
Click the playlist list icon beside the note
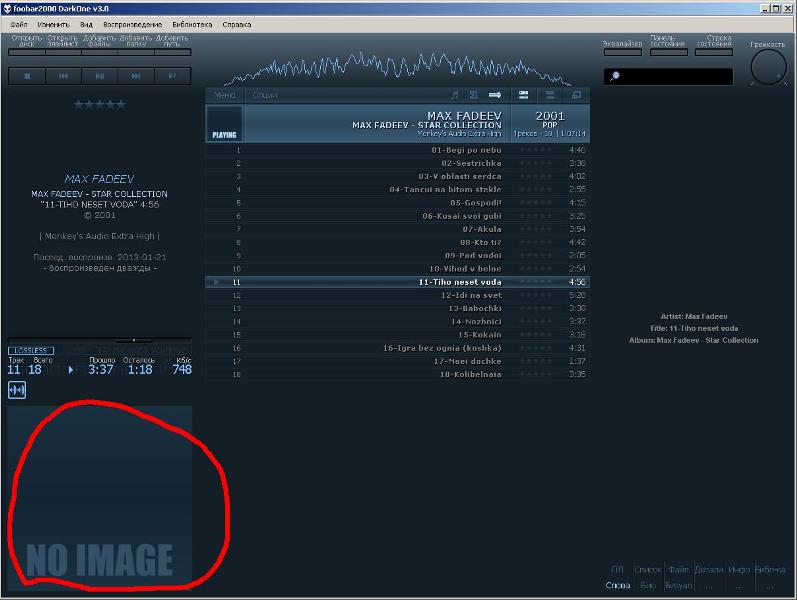pyautogui.click(x=473, y=95)
